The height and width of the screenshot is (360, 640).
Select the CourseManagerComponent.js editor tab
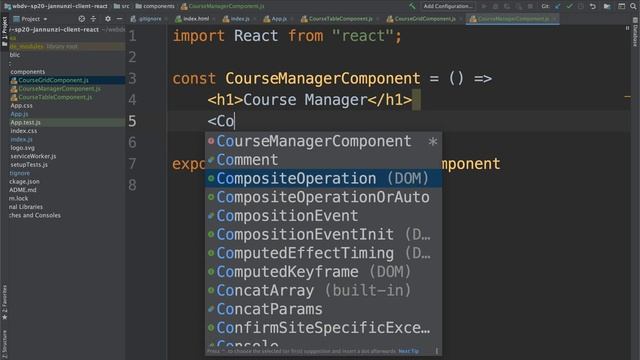click(513, 19)
